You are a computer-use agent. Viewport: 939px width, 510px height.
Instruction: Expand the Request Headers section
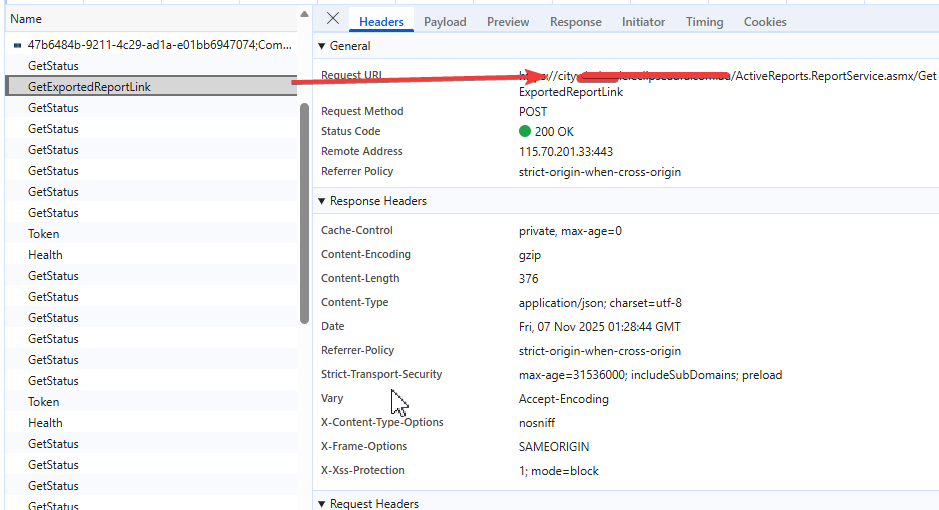(x=322, y=504)
